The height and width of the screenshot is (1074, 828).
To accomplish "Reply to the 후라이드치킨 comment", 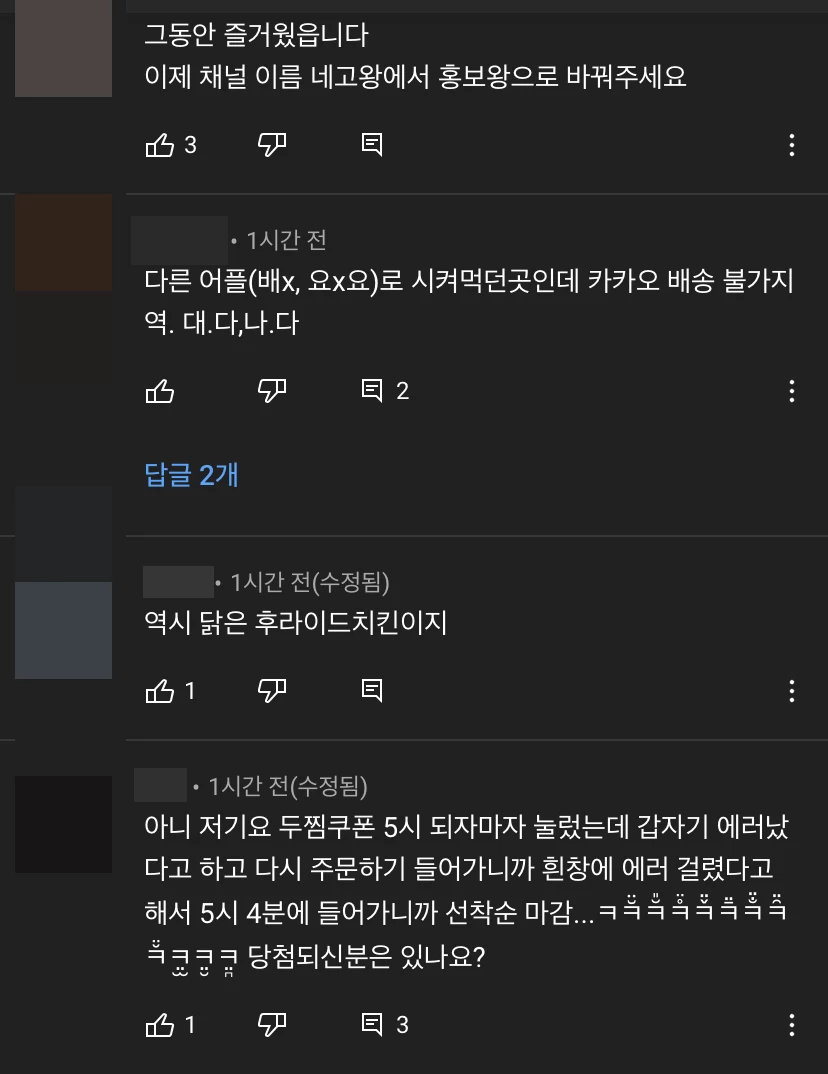I will click(372, 690).
